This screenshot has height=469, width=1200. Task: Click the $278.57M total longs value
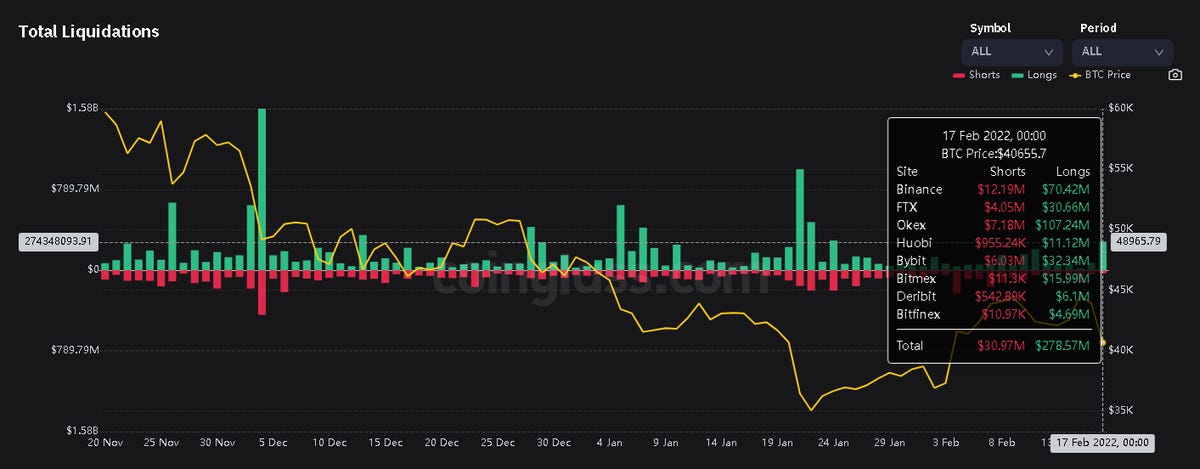1062,345
